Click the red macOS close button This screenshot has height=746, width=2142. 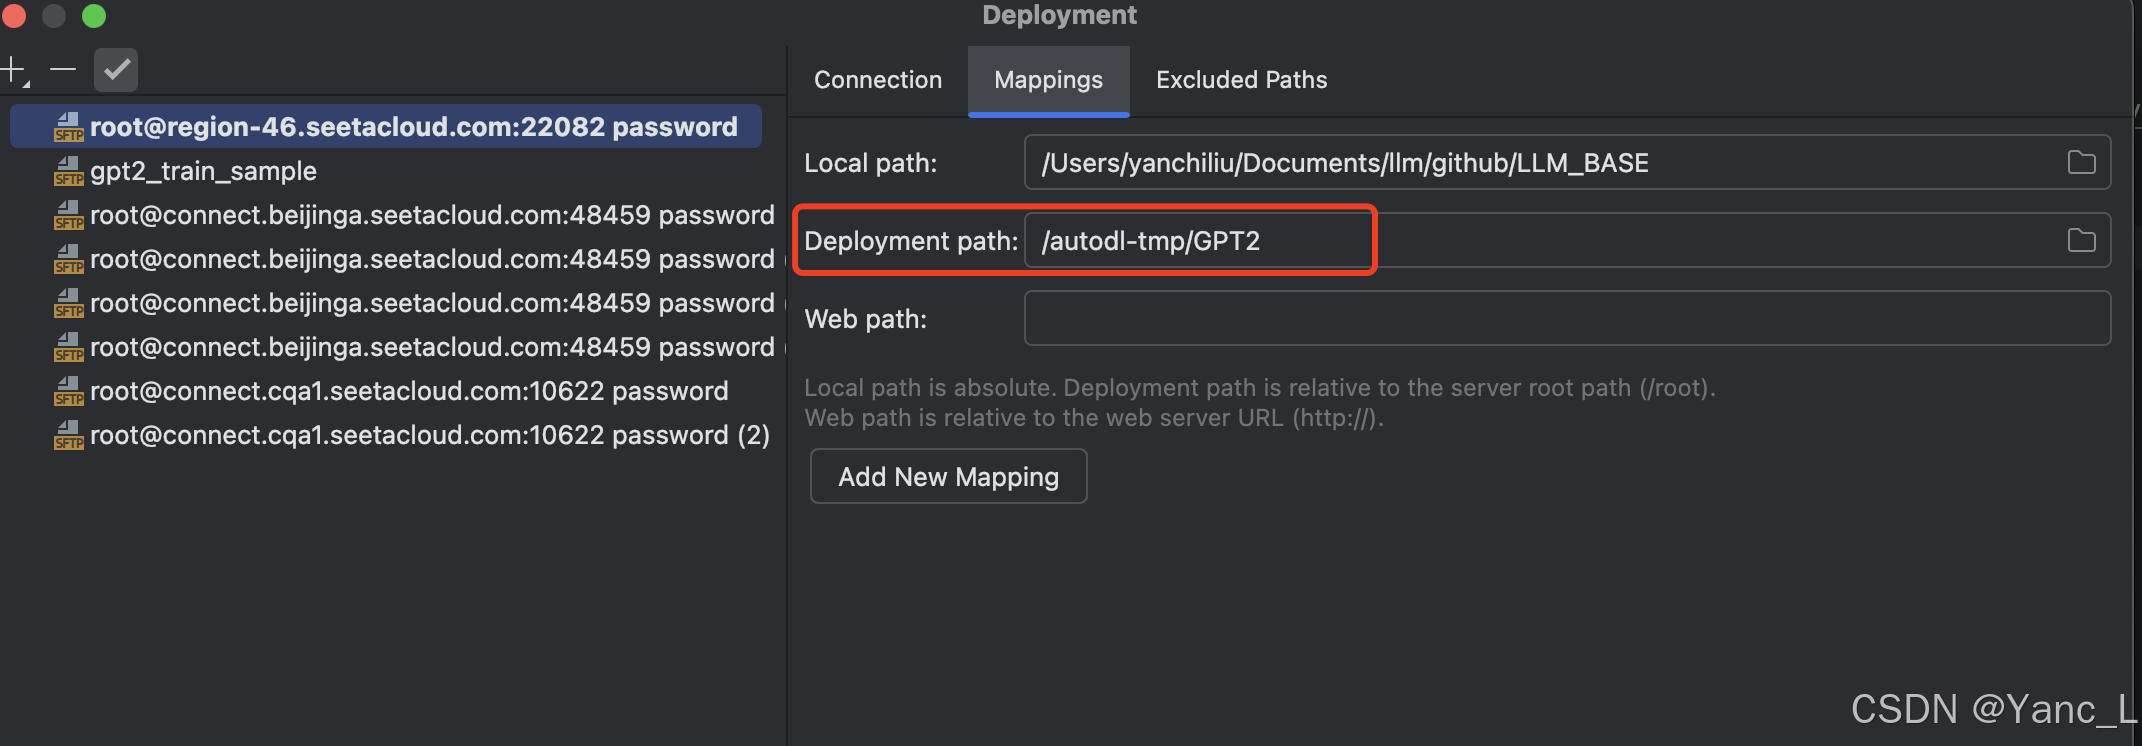[x=14, y=16]
